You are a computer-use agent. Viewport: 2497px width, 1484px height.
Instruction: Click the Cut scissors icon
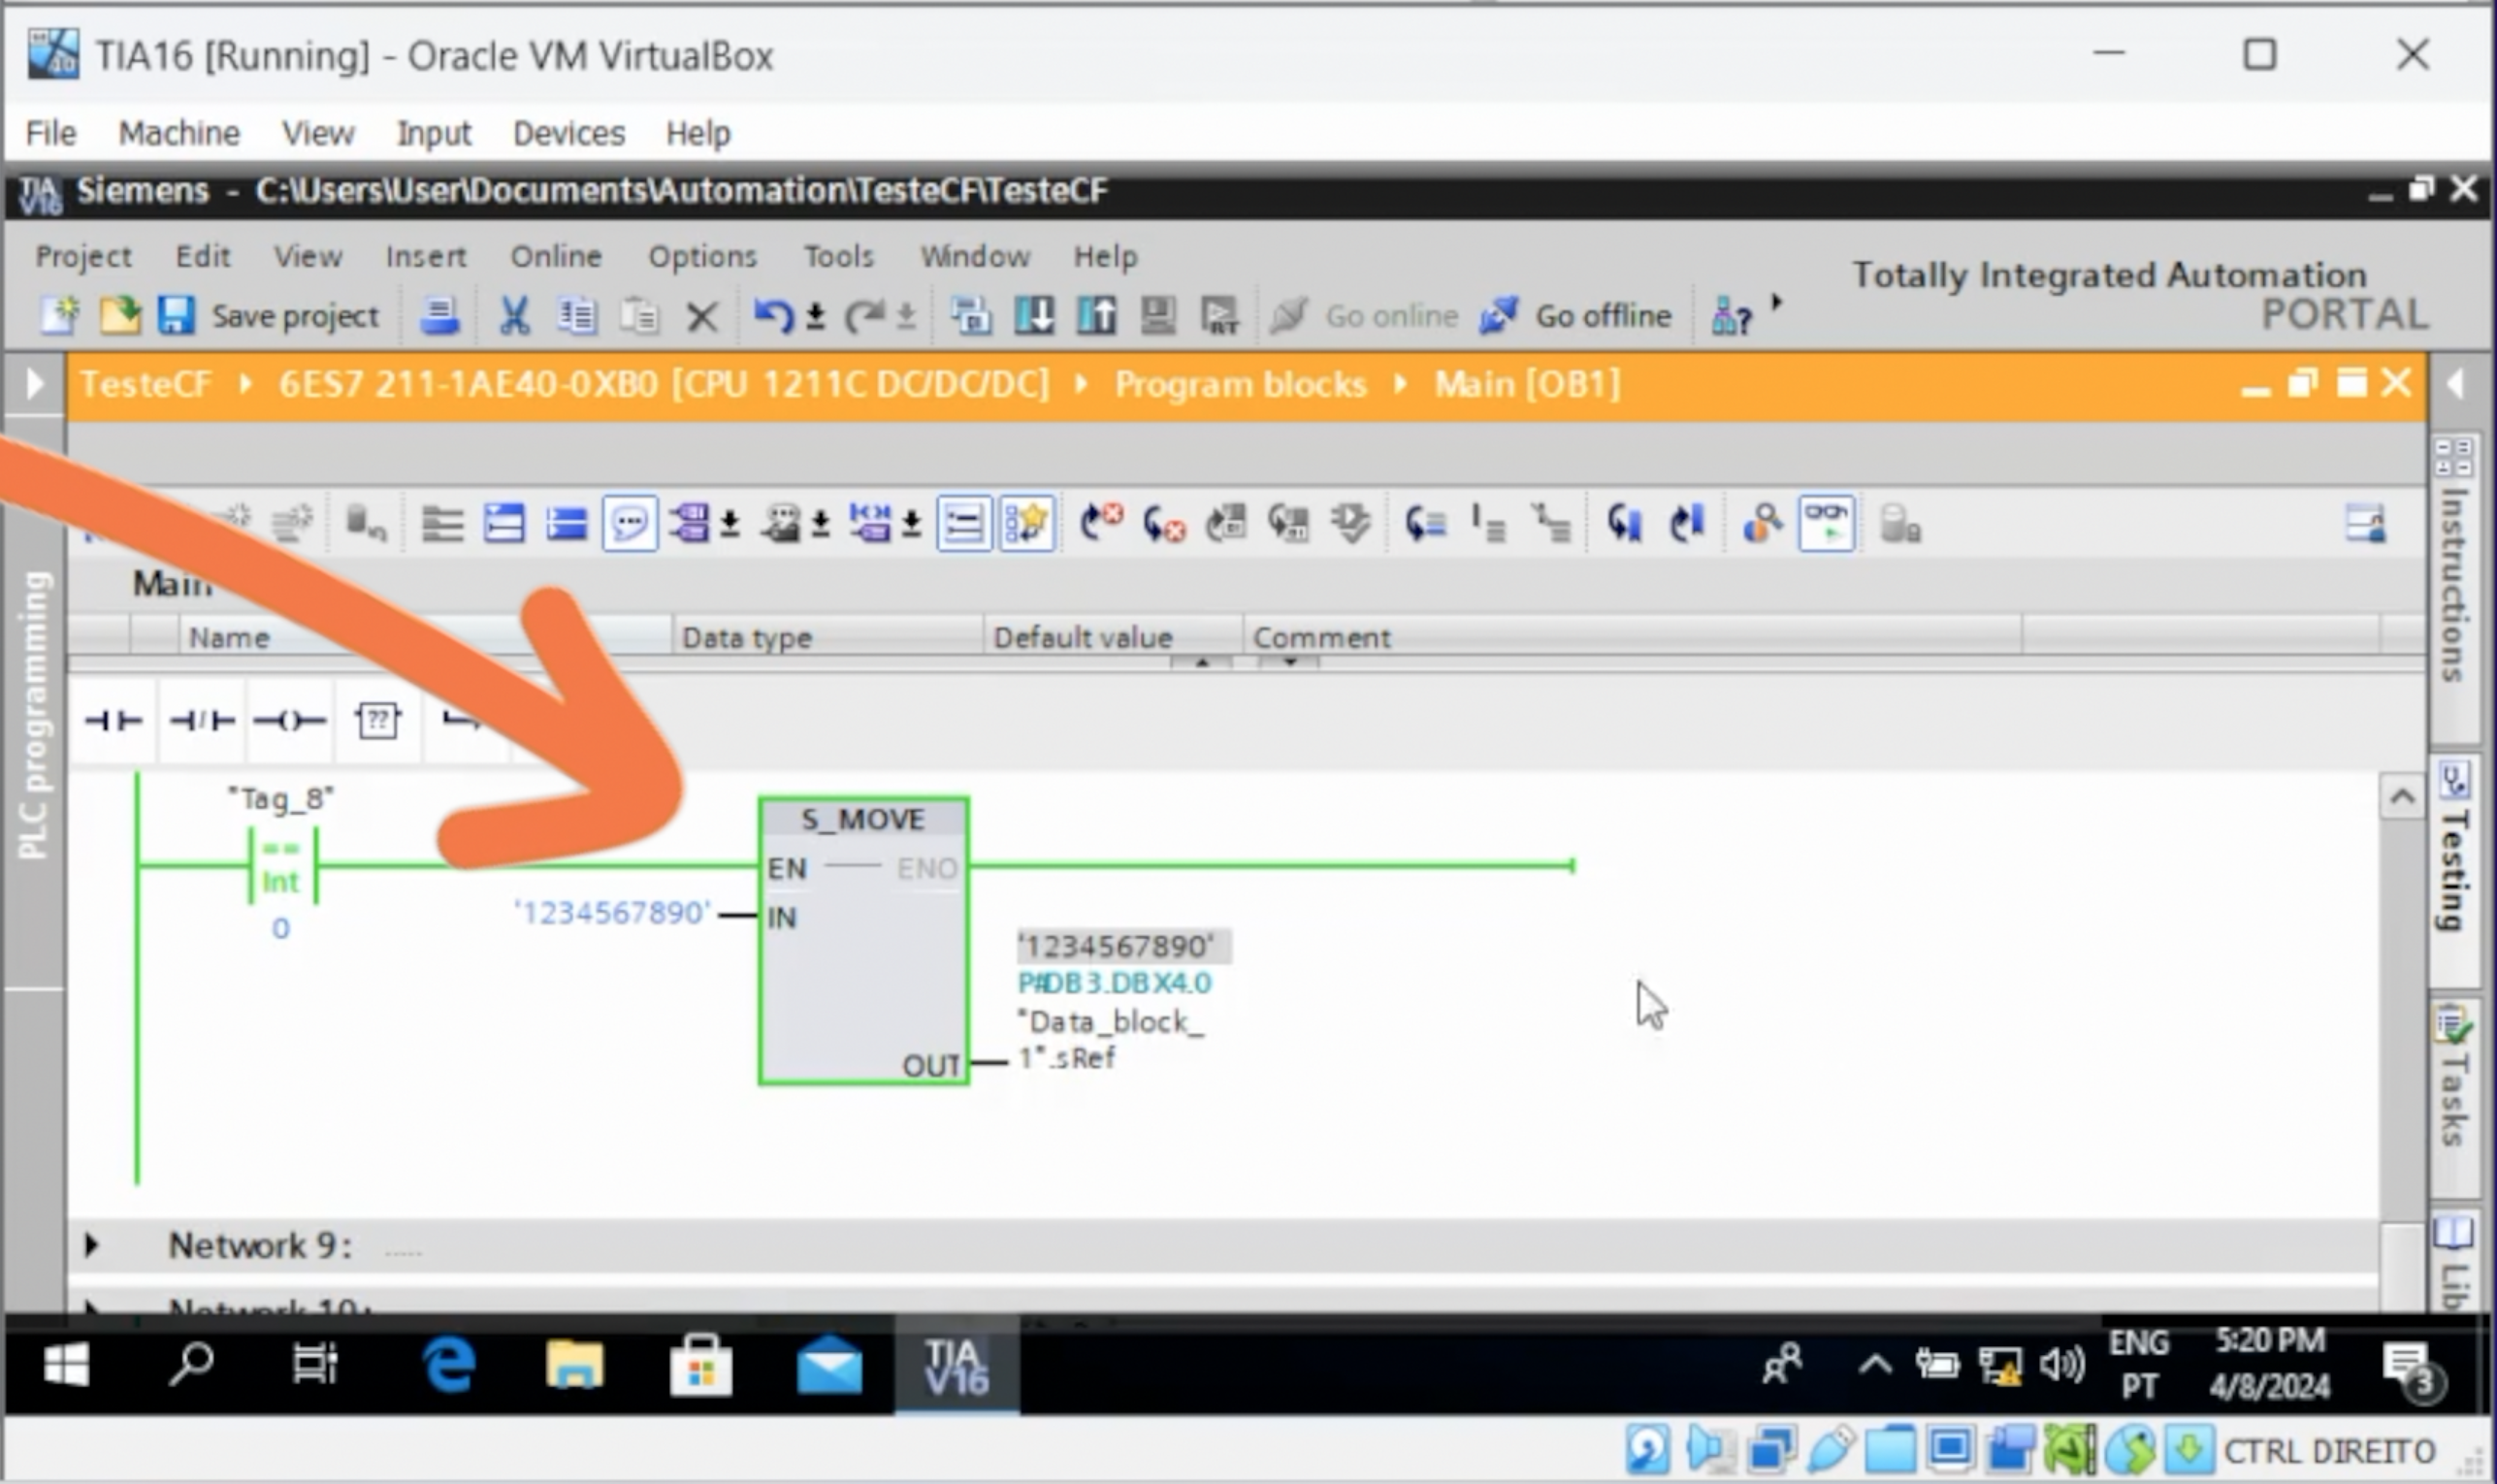[x=514, y=316]
